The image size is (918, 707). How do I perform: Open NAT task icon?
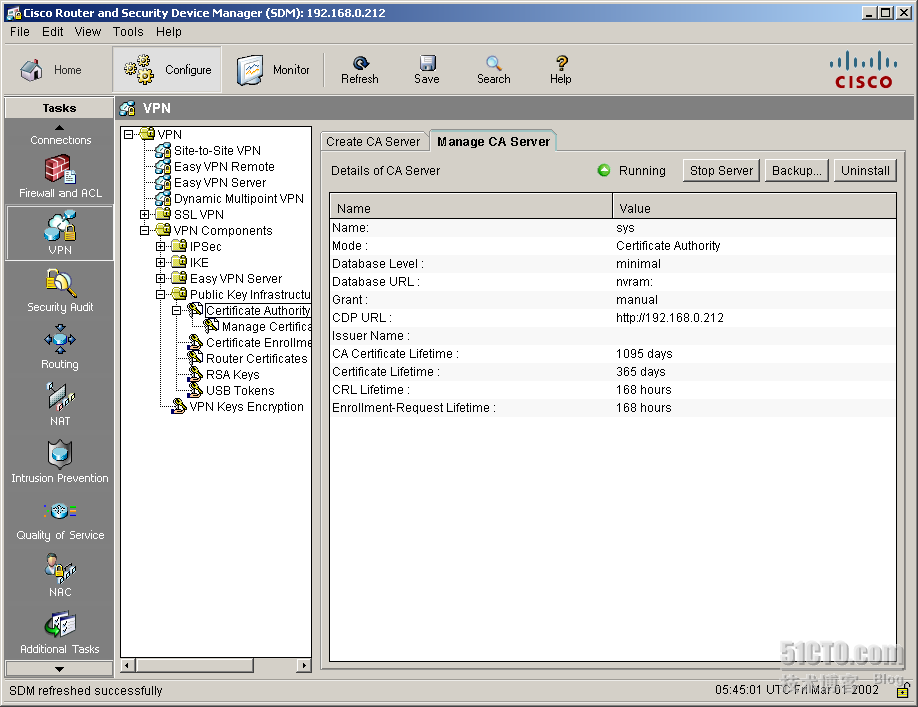coord(60,404)
